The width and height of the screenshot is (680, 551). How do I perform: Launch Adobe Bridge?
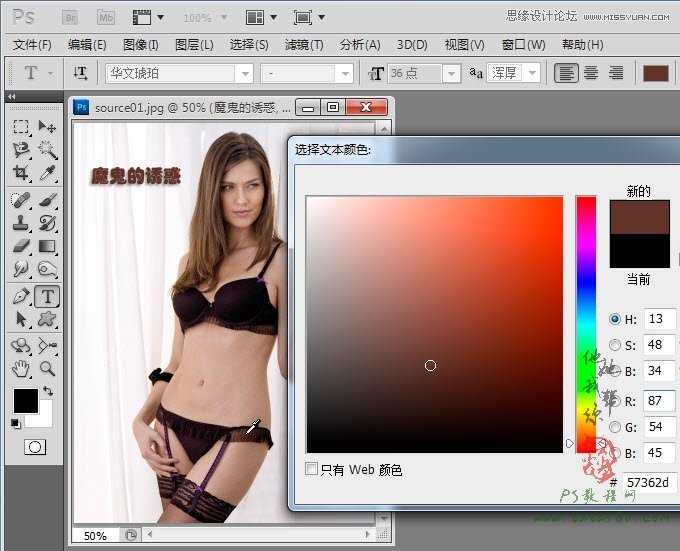70,18
